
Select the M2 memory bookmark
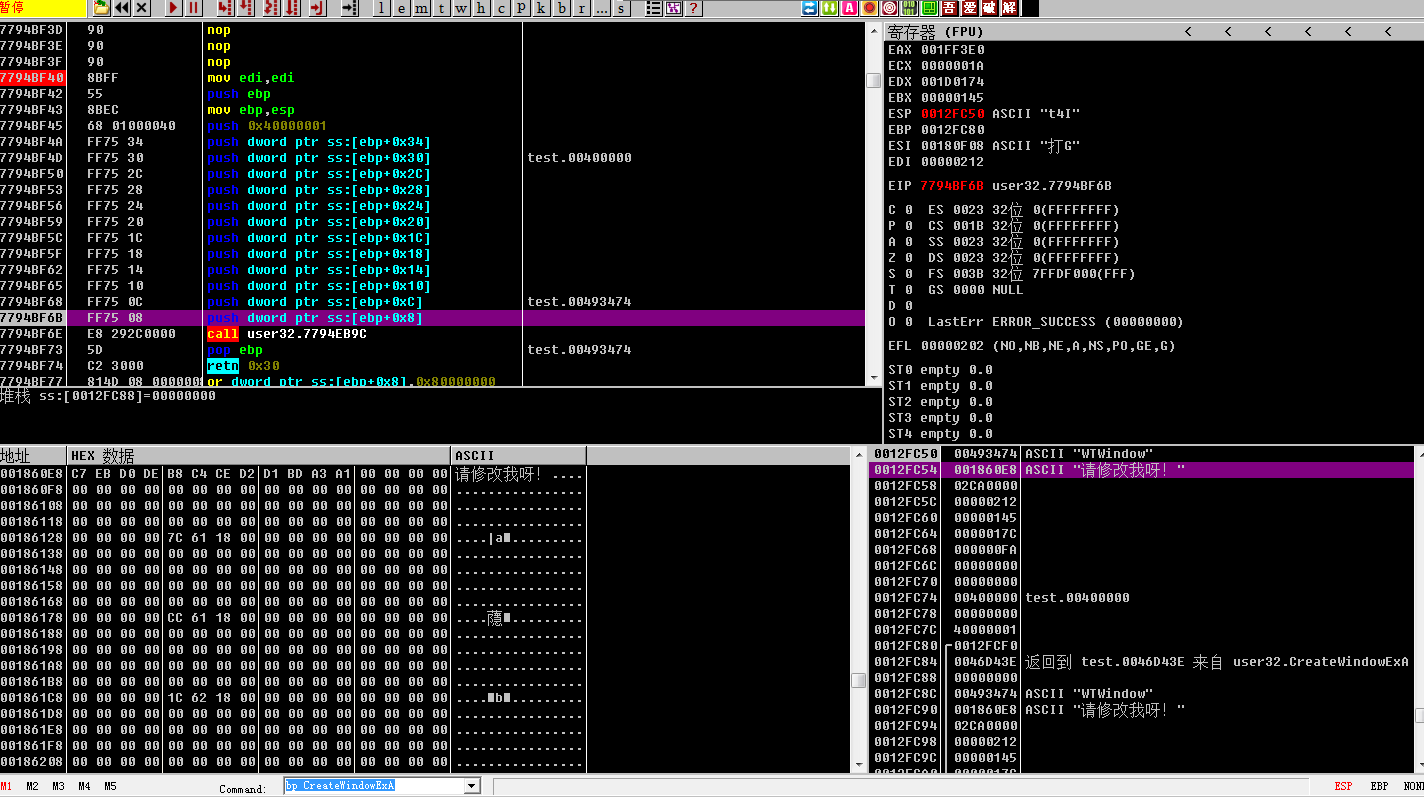33,786
